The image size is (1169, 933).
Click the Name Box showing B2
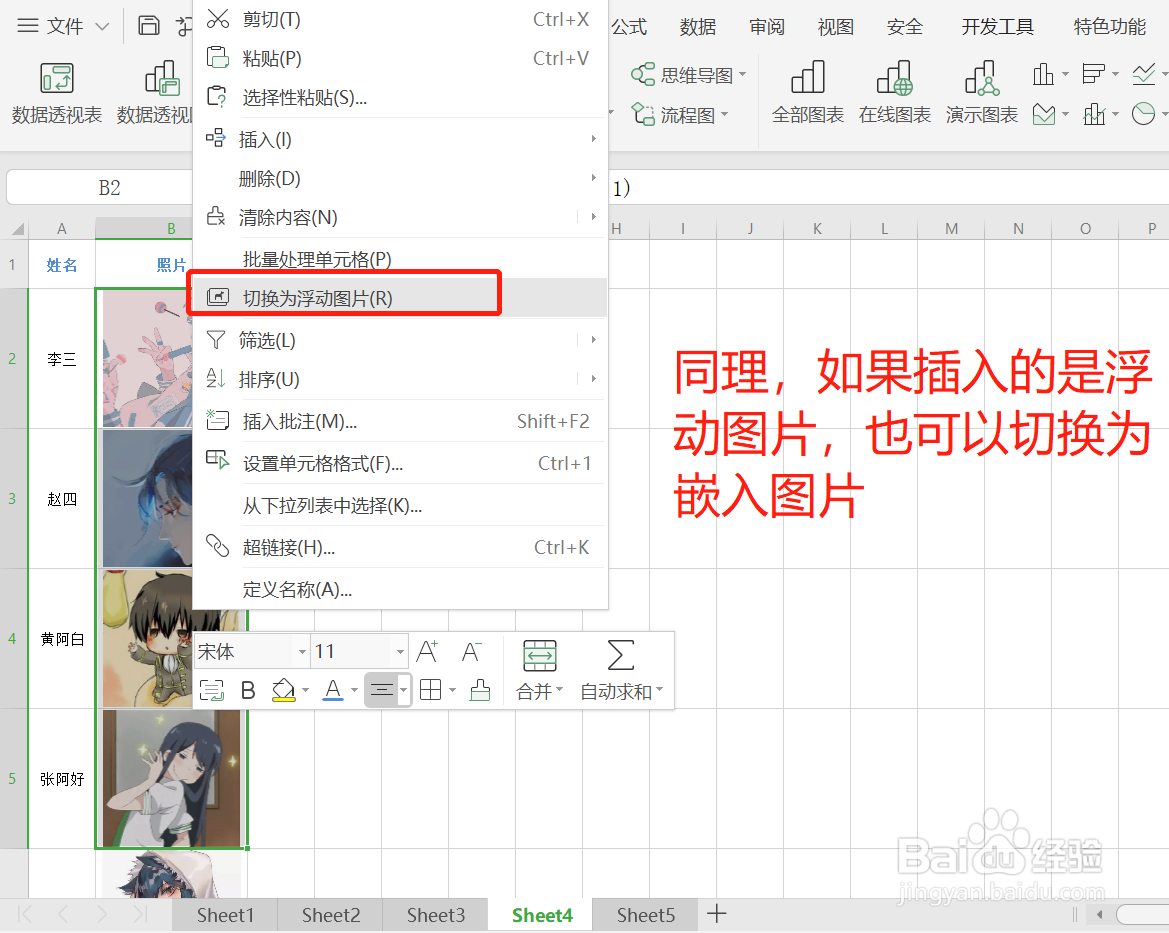click(x=109, y=188)
